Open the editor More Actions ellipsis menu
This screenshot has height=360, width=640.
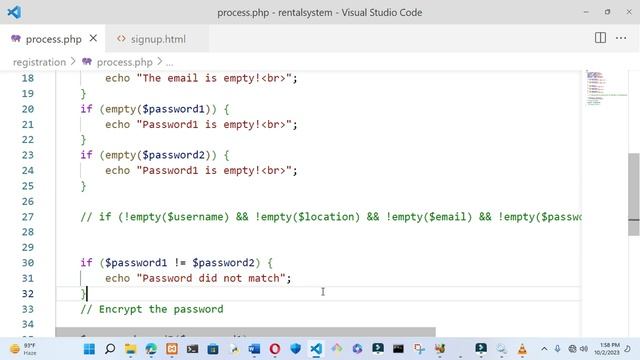tap(621, 38)
